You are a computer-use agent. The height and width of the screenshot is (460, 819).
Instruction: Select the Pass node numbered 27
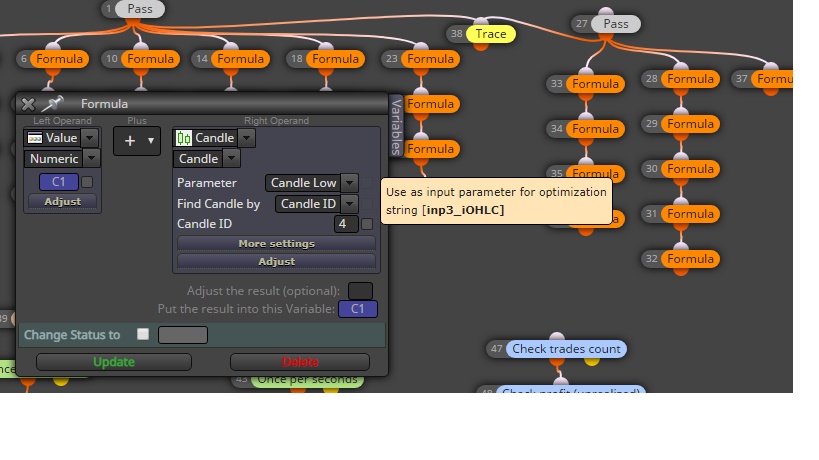(616, 23)
